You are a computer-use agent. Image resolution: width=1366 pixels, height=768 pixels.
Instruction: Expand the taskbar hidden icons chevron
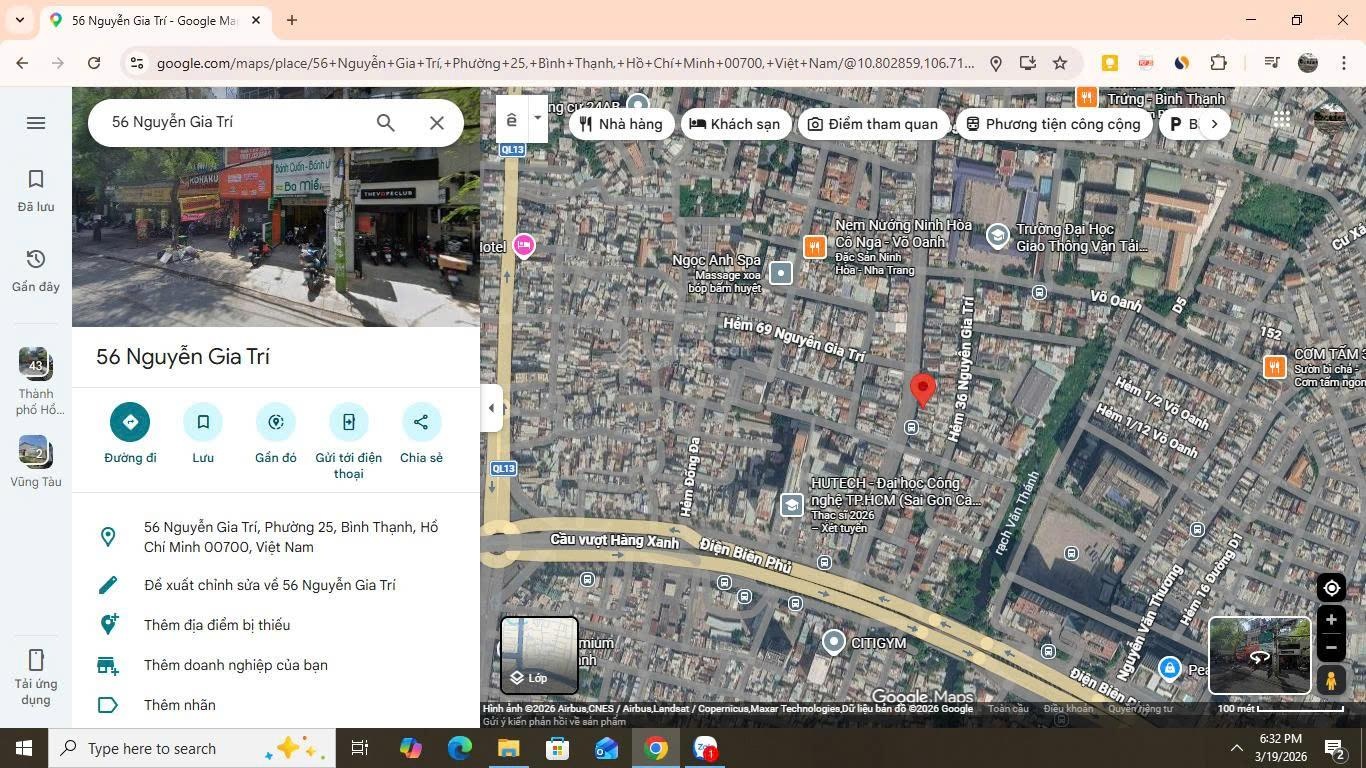1236,748
